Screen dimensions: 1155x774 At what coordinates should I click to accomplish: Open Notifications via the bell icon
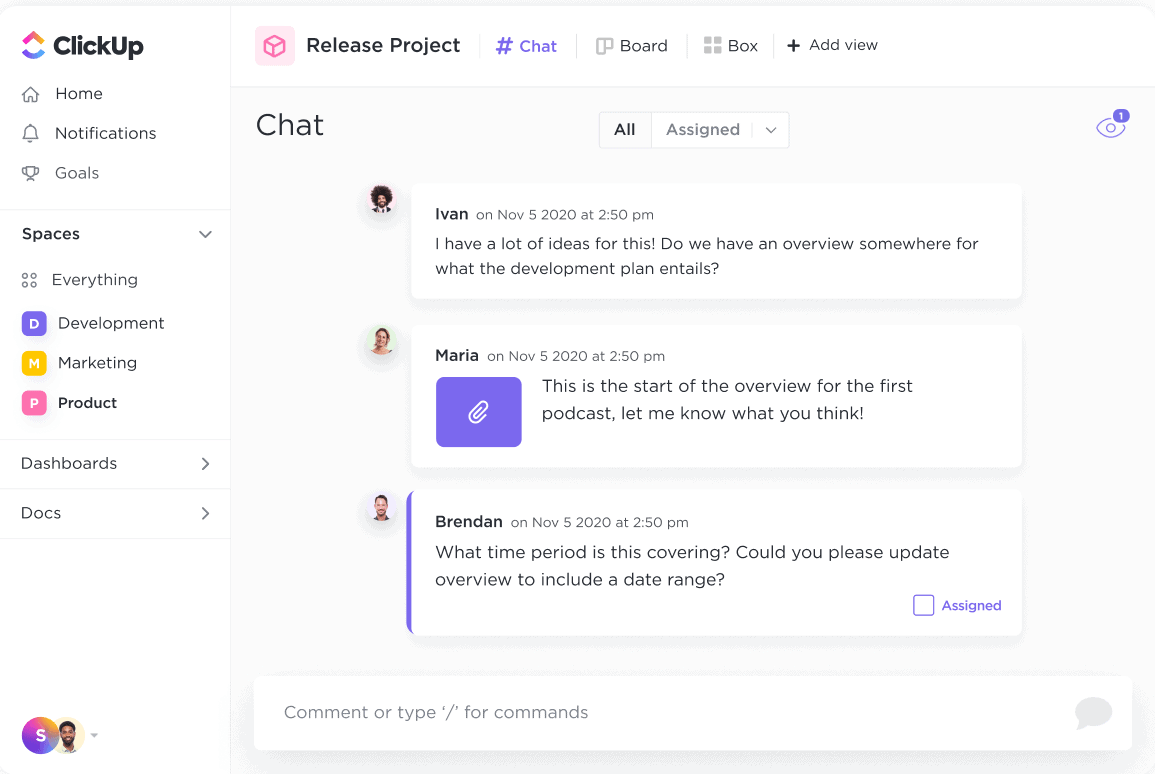(31, 134)
